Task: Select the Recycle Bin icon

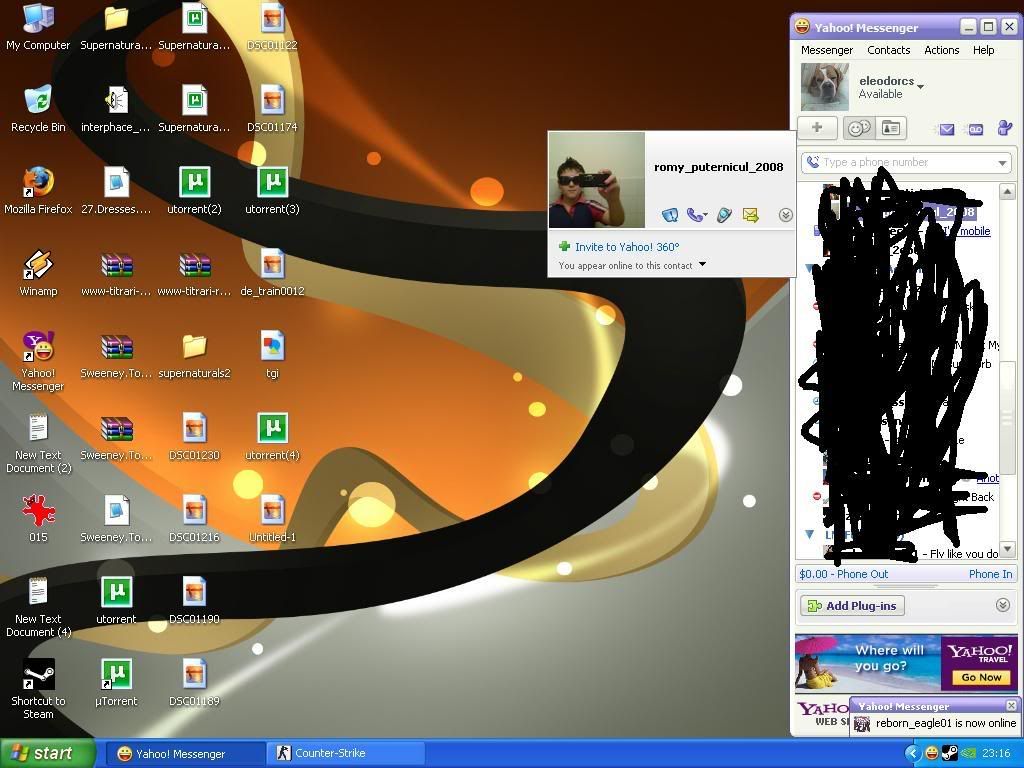Action: 38,108
